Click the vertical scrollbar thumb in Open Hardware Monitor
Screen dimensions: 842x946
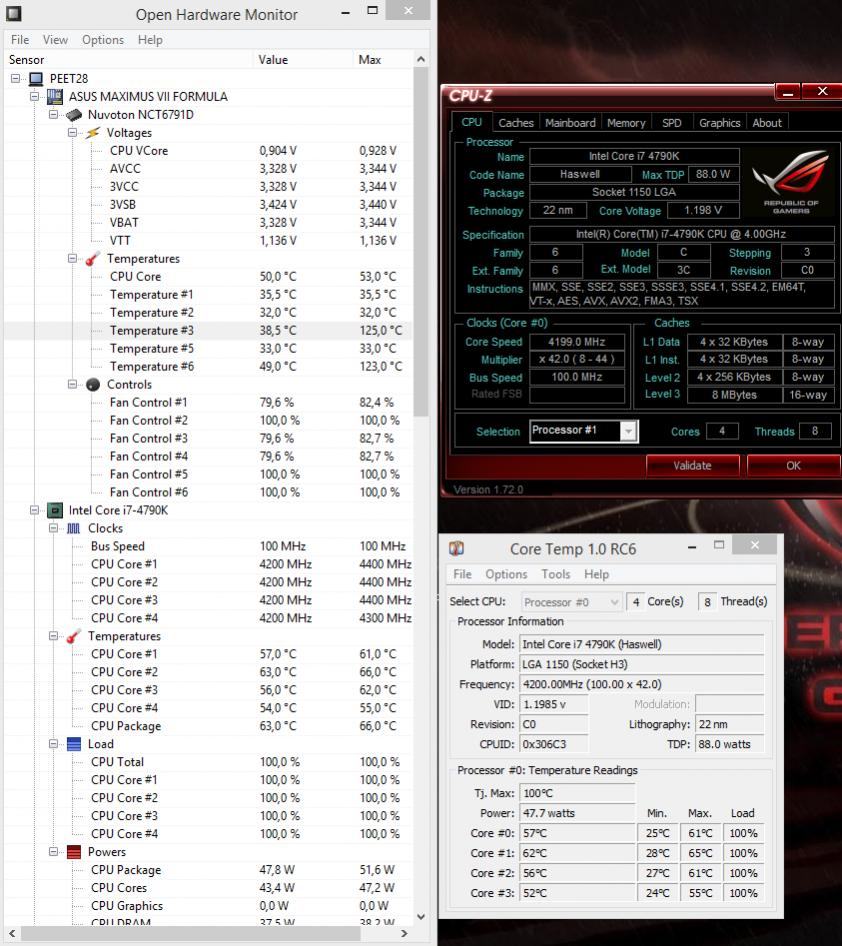tap(421, 242)
